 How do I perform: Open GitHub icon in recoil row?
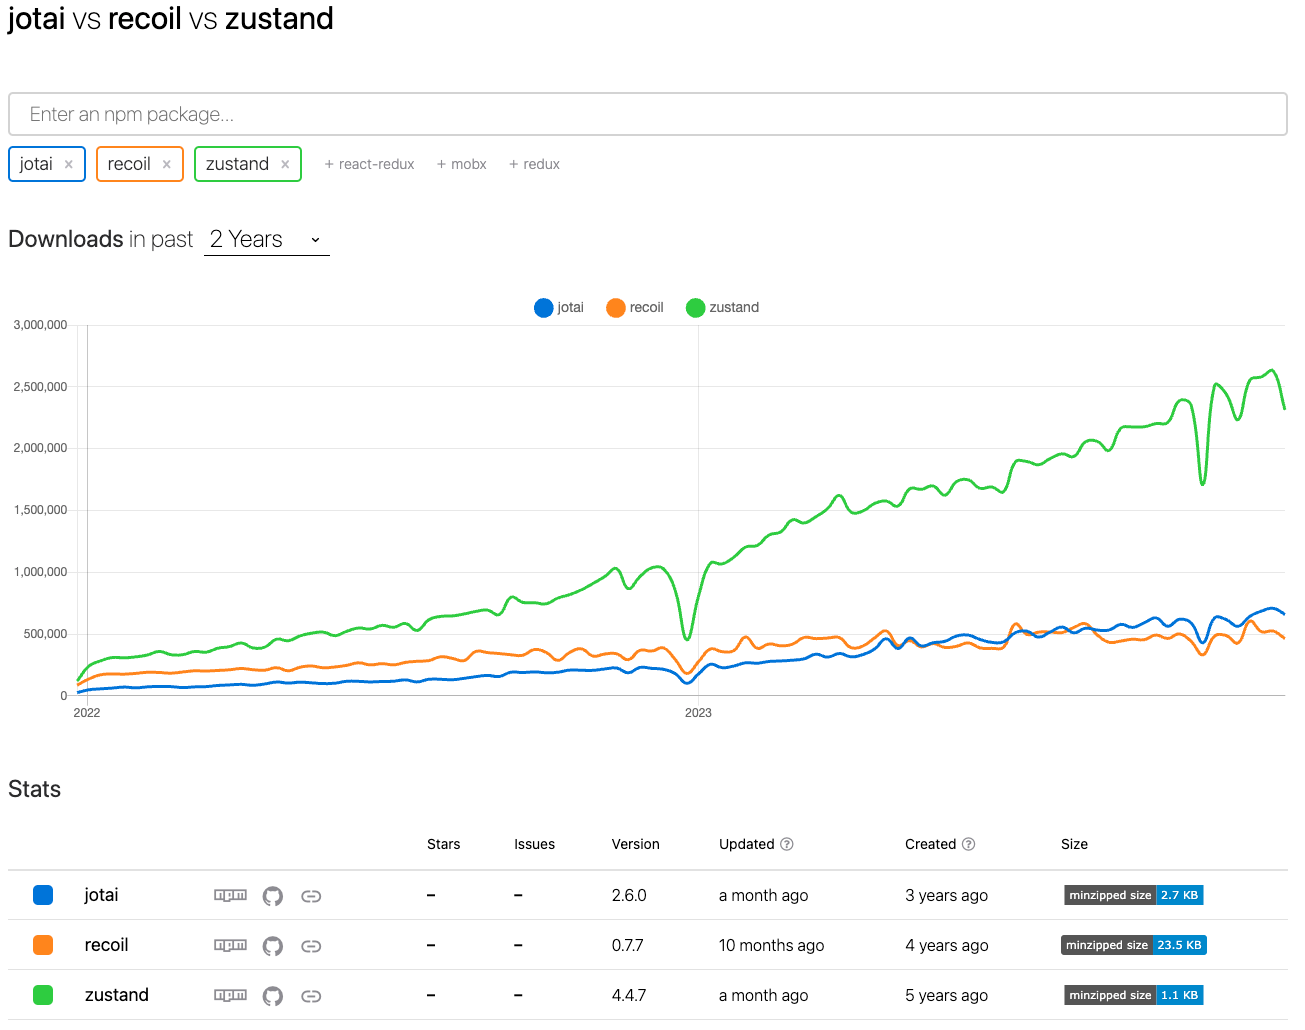pyautogui.click(x=273, y=946)
